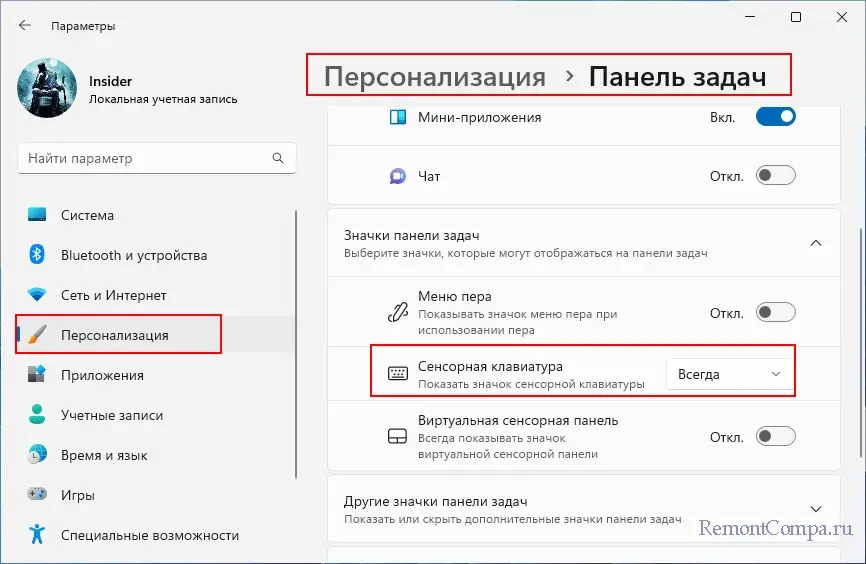
Task: Click the Приложения icon in the sidebar
Action: click(x=37, y=375)
